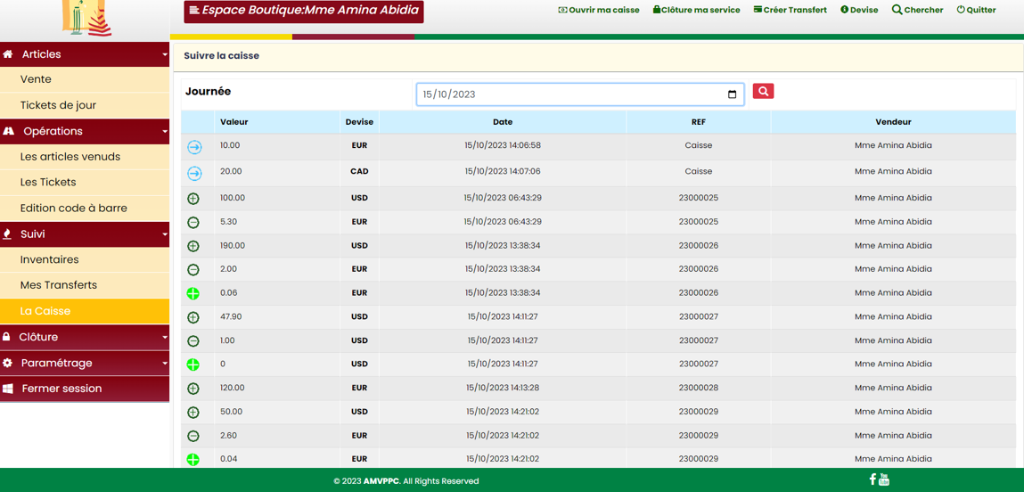Open the calendar picker icon in date field
Image resolution: width=1024 pixels, height=492 pixels.
coord(732,94)
